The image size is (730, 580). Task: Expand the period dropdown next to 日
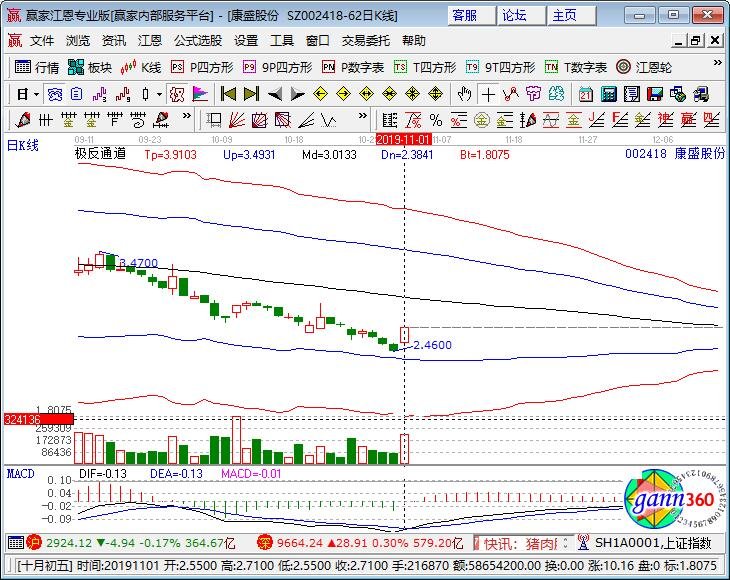[36, 94]
